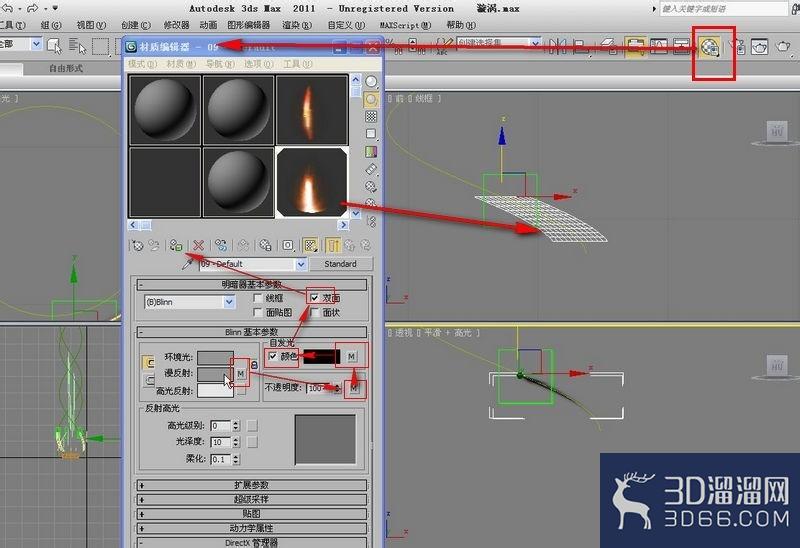Enable 线框 wire checkbox
This screenshot has width=800, height=548.
(258, 298)
